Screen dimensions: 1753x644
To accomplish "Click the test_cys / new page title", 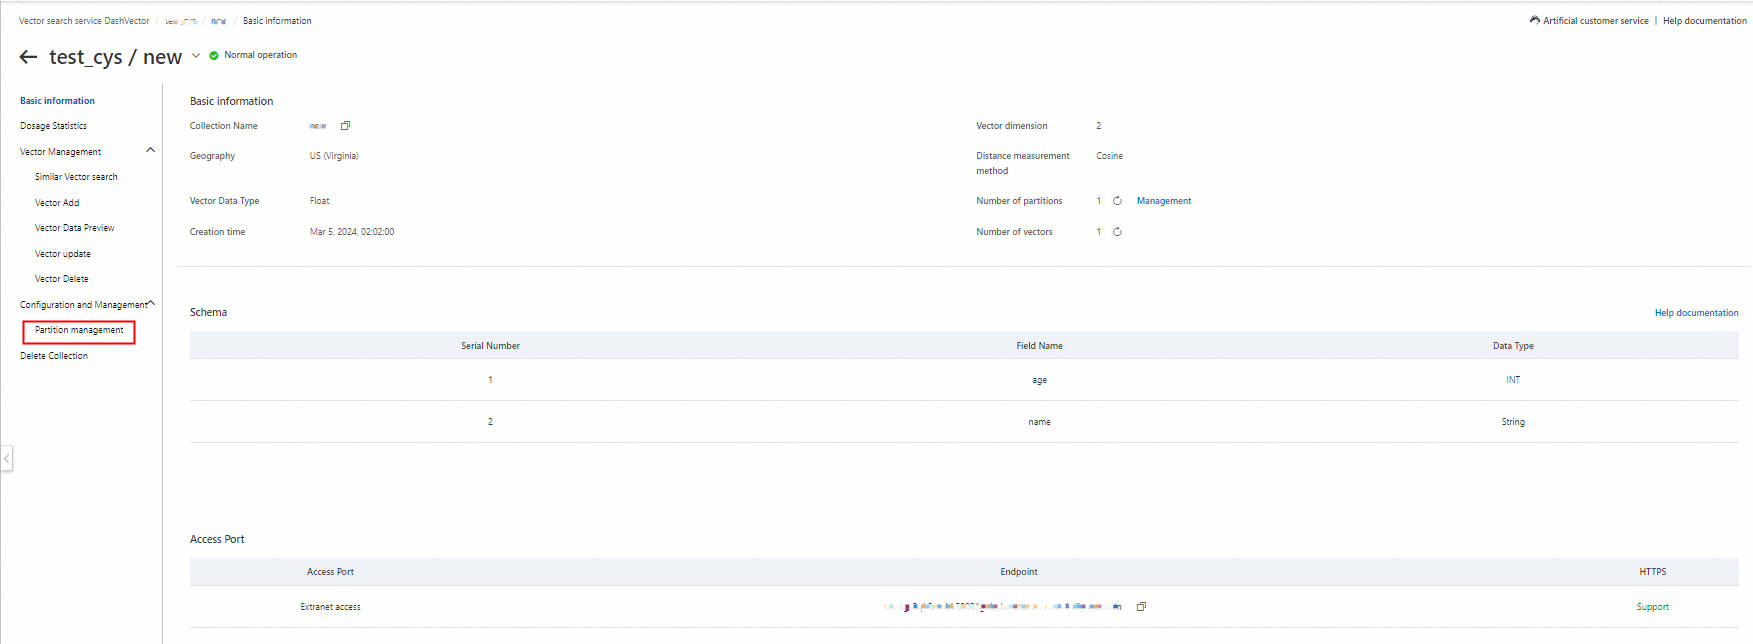I will [115, 57].
